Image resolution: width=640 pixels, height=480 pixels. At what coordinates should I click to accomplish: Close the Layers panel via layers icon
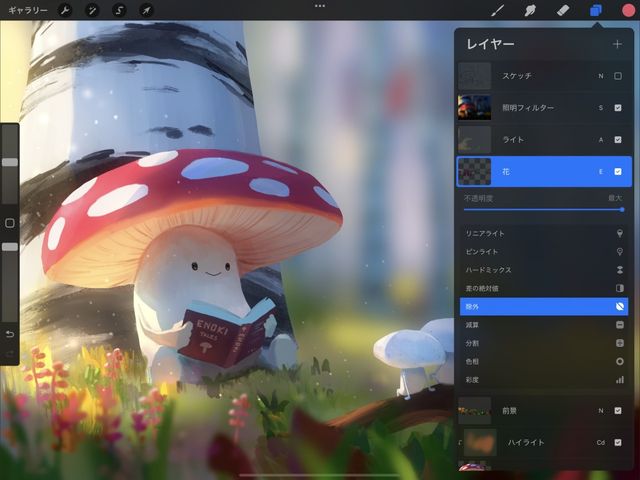coord(596,10)
